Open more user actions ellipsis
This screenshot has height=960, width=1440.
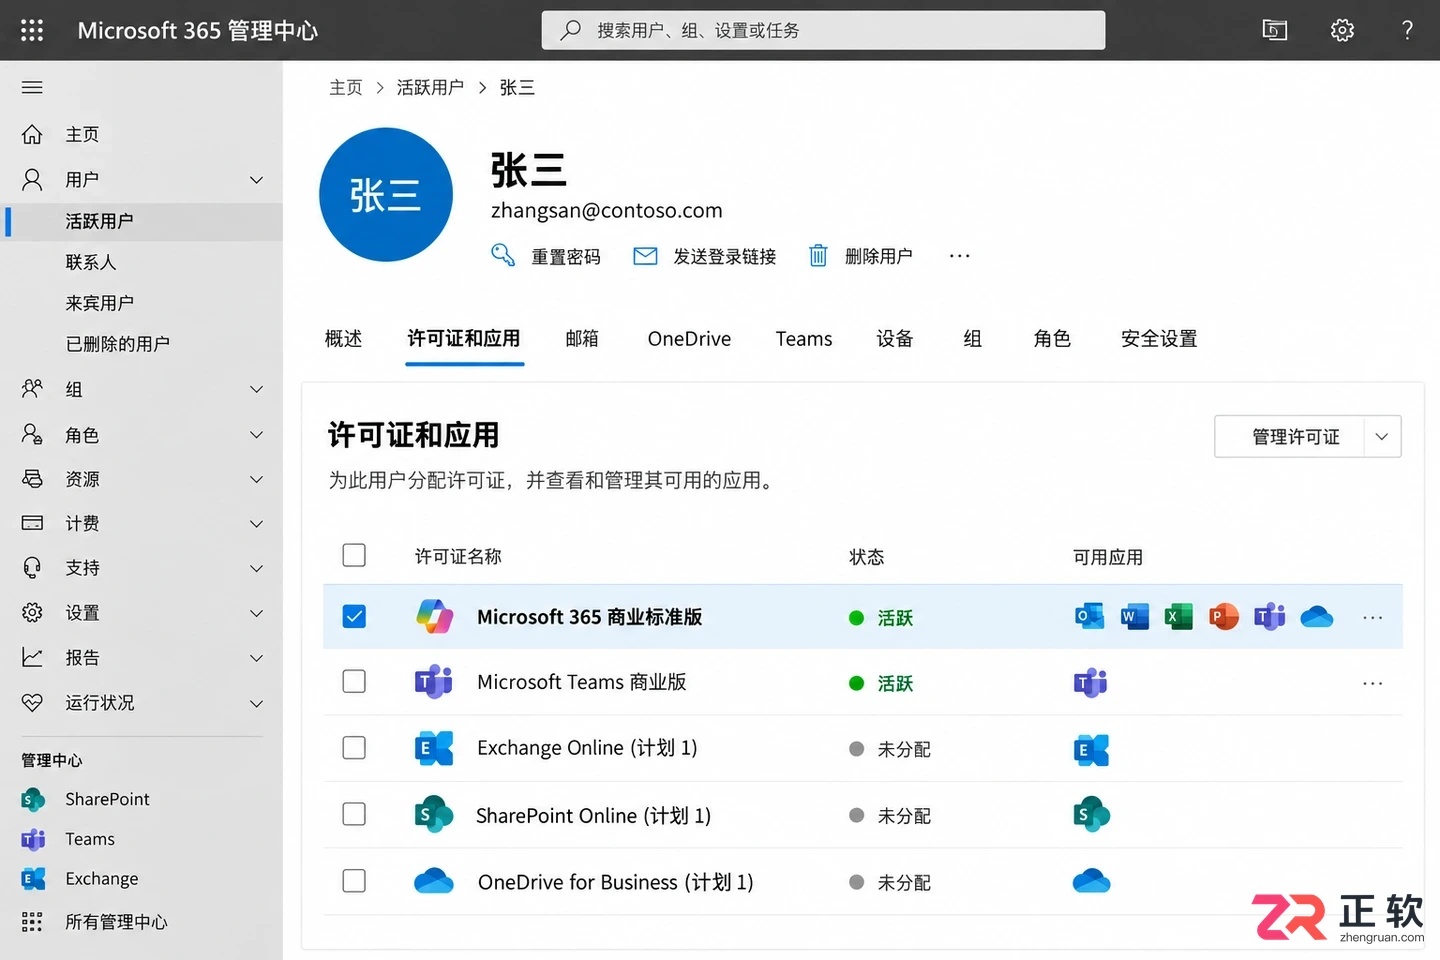click(x=960, y=256)
